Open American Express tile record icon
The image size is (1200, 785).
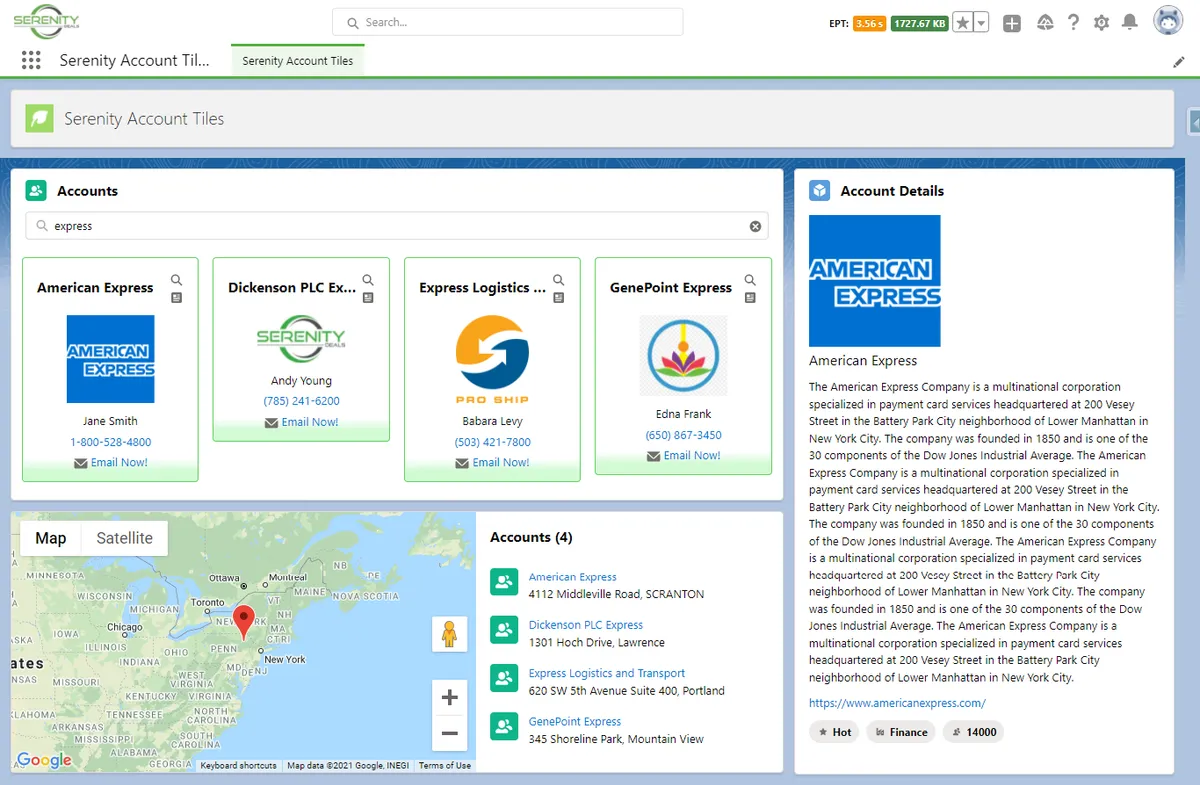click(177, 297)
